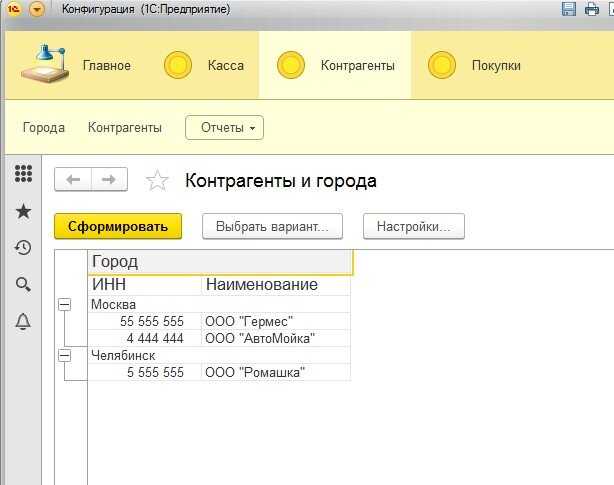Collapse the Москва group

(x=64, y=305)
